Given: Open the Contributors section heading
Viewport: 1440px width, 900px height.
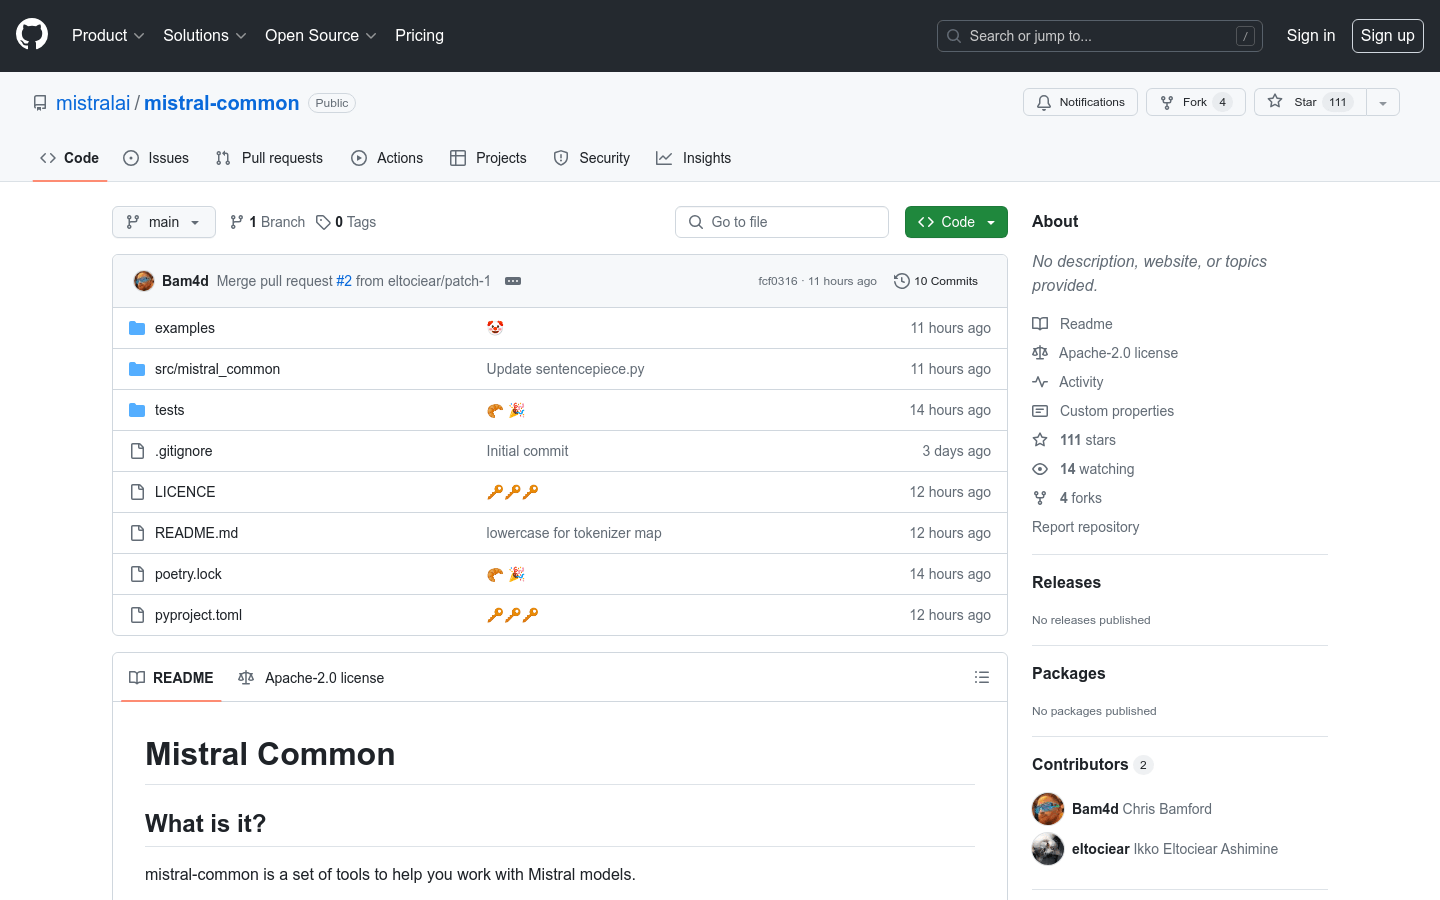Looking at the screenshot, I should click(1092, 764).
